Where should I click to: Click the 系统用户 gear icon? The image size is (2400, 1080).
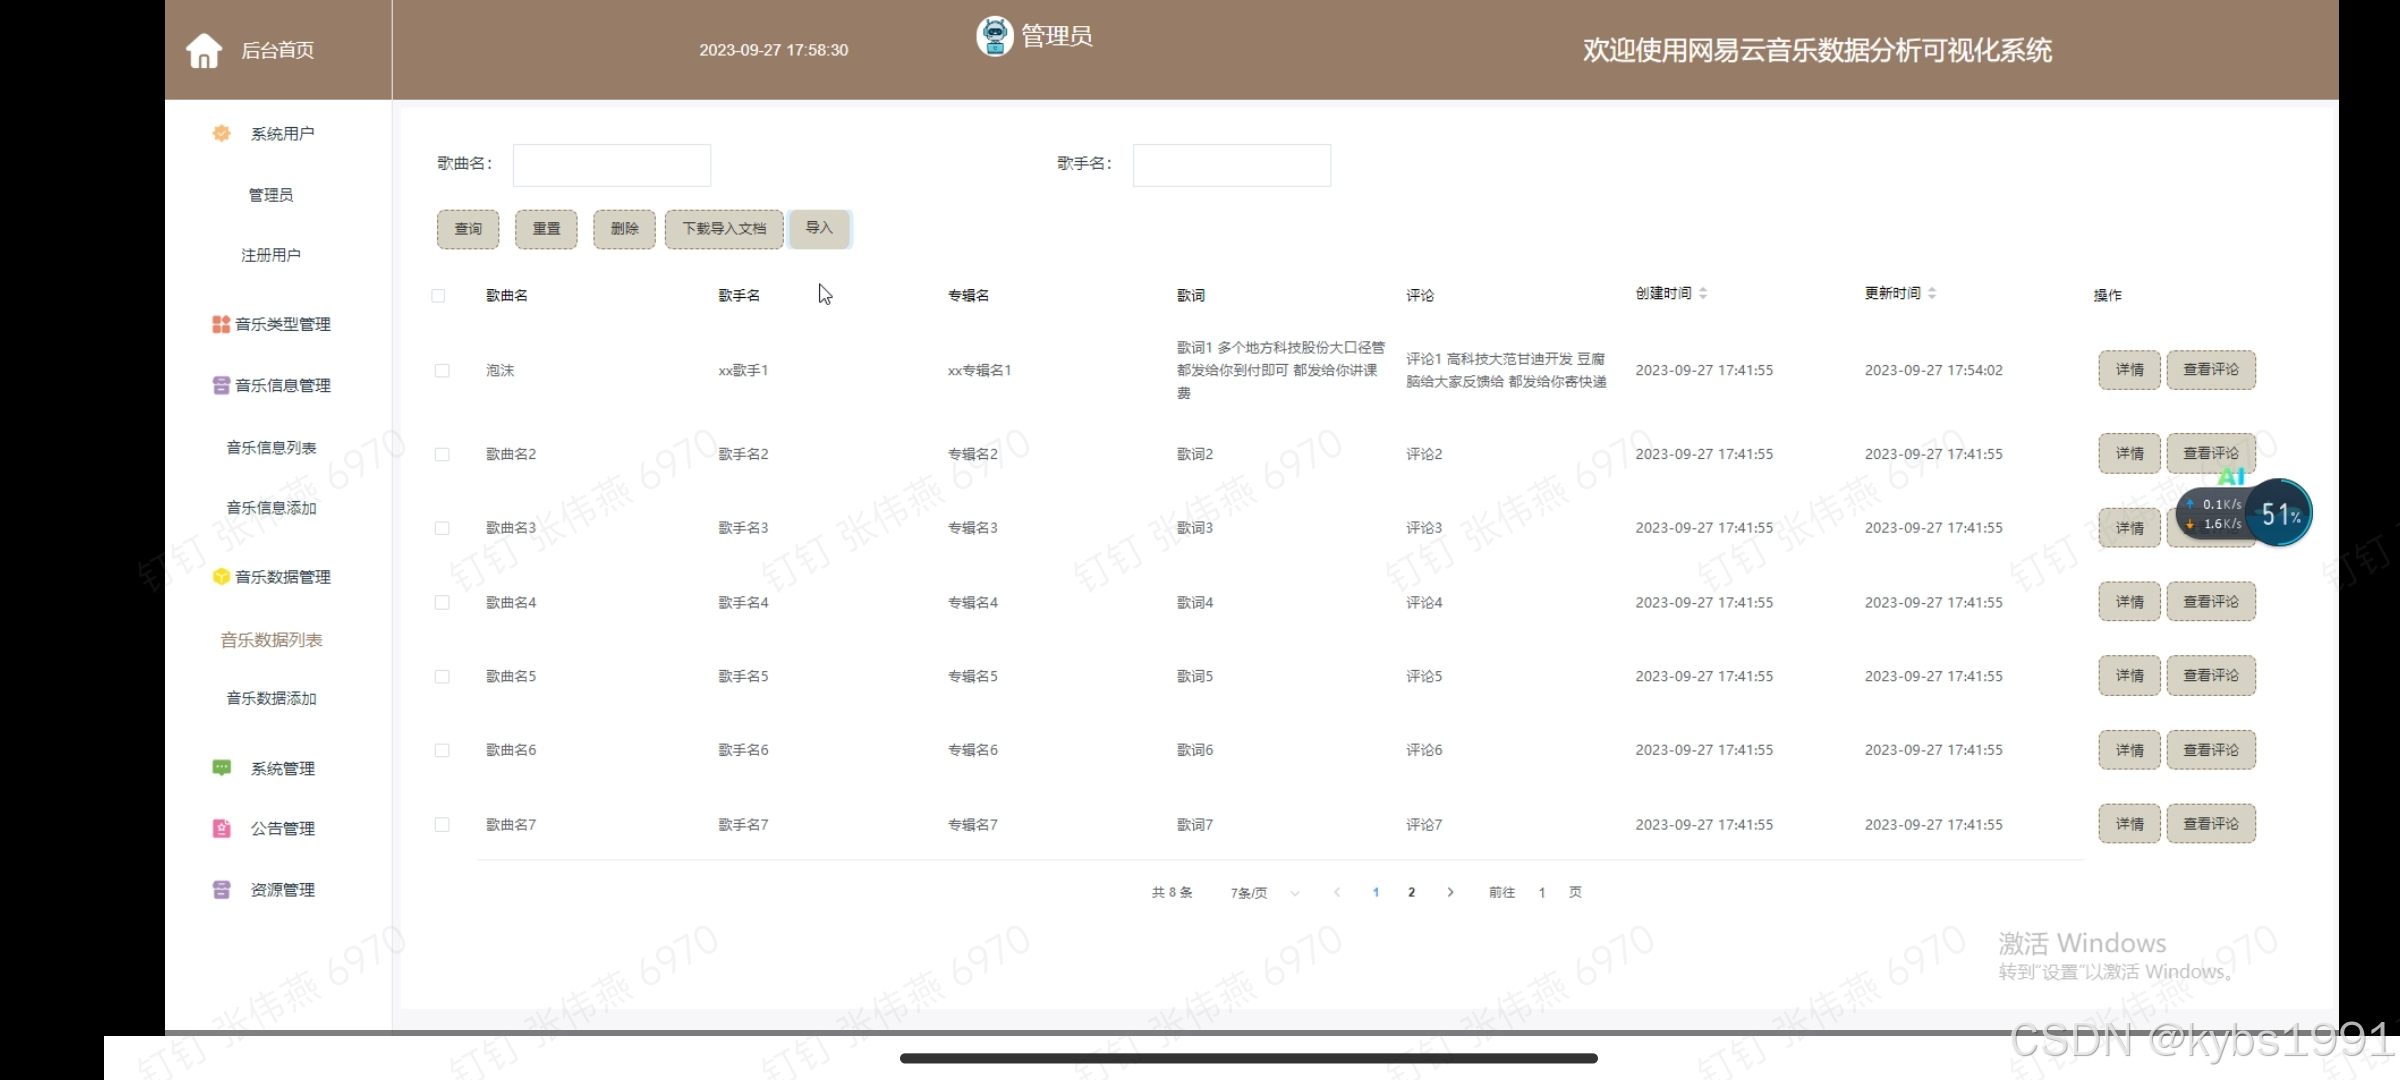coord(221,133)
